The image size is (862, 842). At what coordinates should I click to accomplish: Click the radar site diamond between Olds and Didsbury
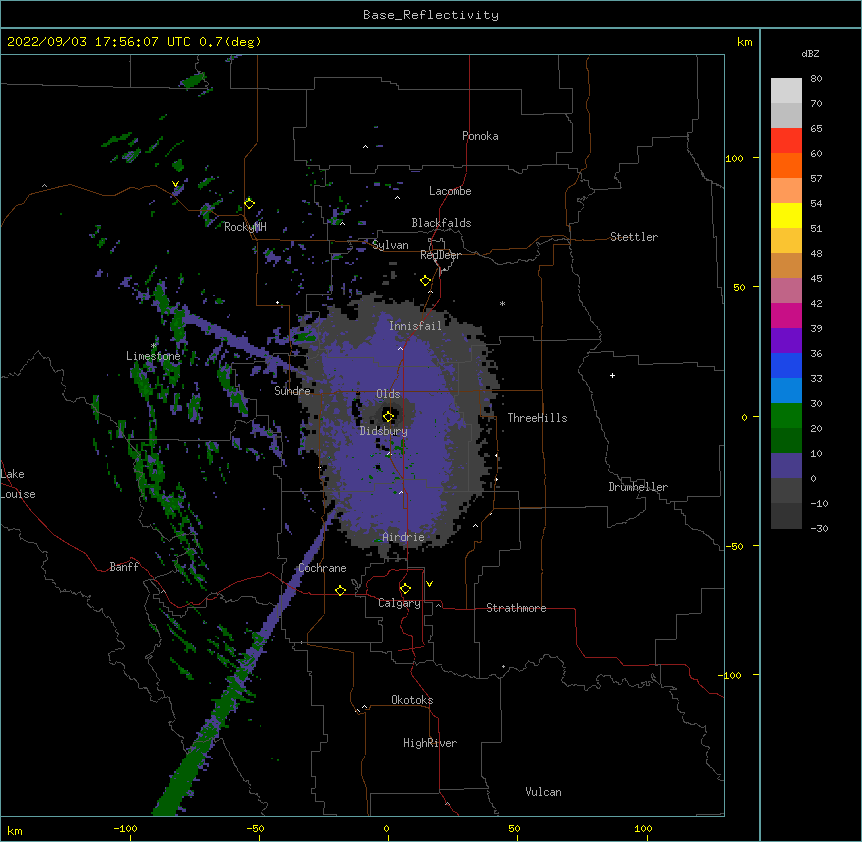pyautogui.click(x=389, y=416)
